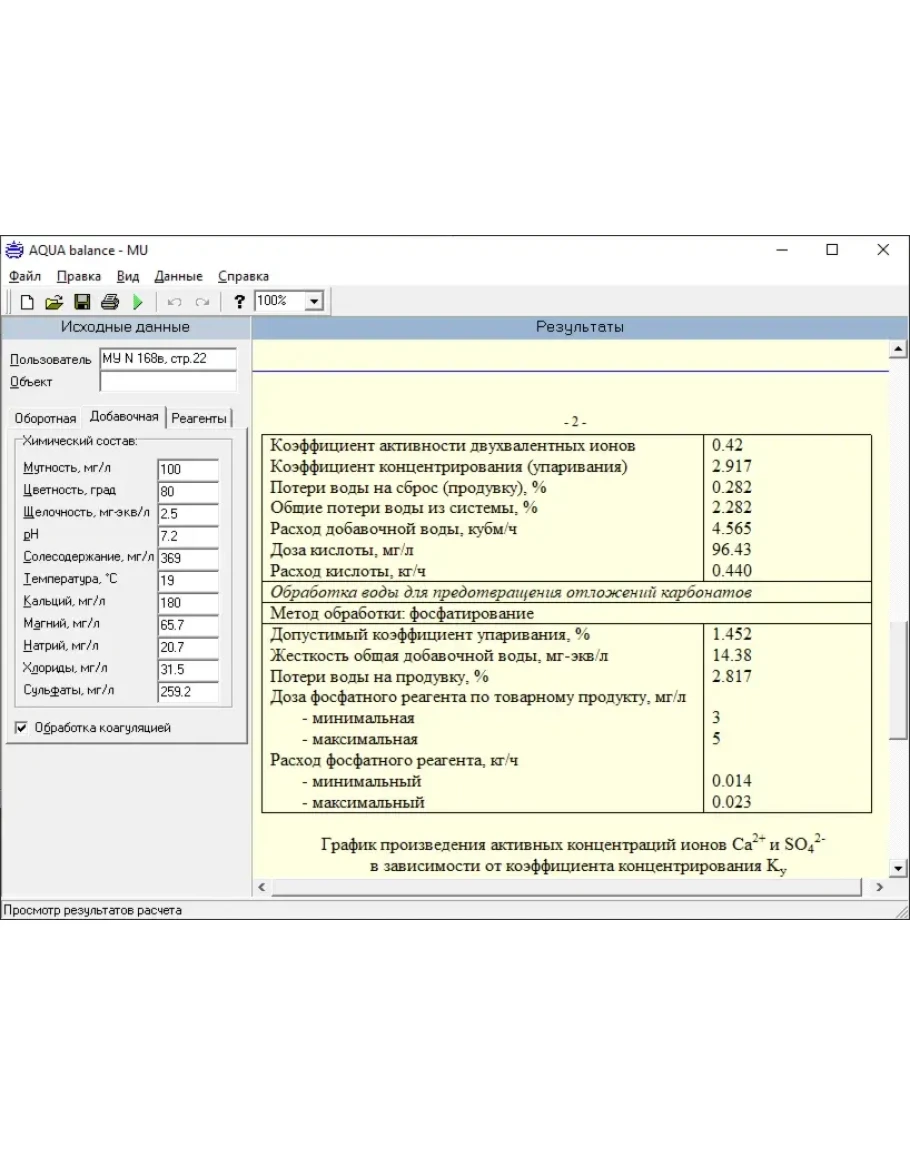Image resolution: width=910 pixels, height=1155 pixels.
Task: Select the Кальций, мг/л value field
Action: (187, 602)
